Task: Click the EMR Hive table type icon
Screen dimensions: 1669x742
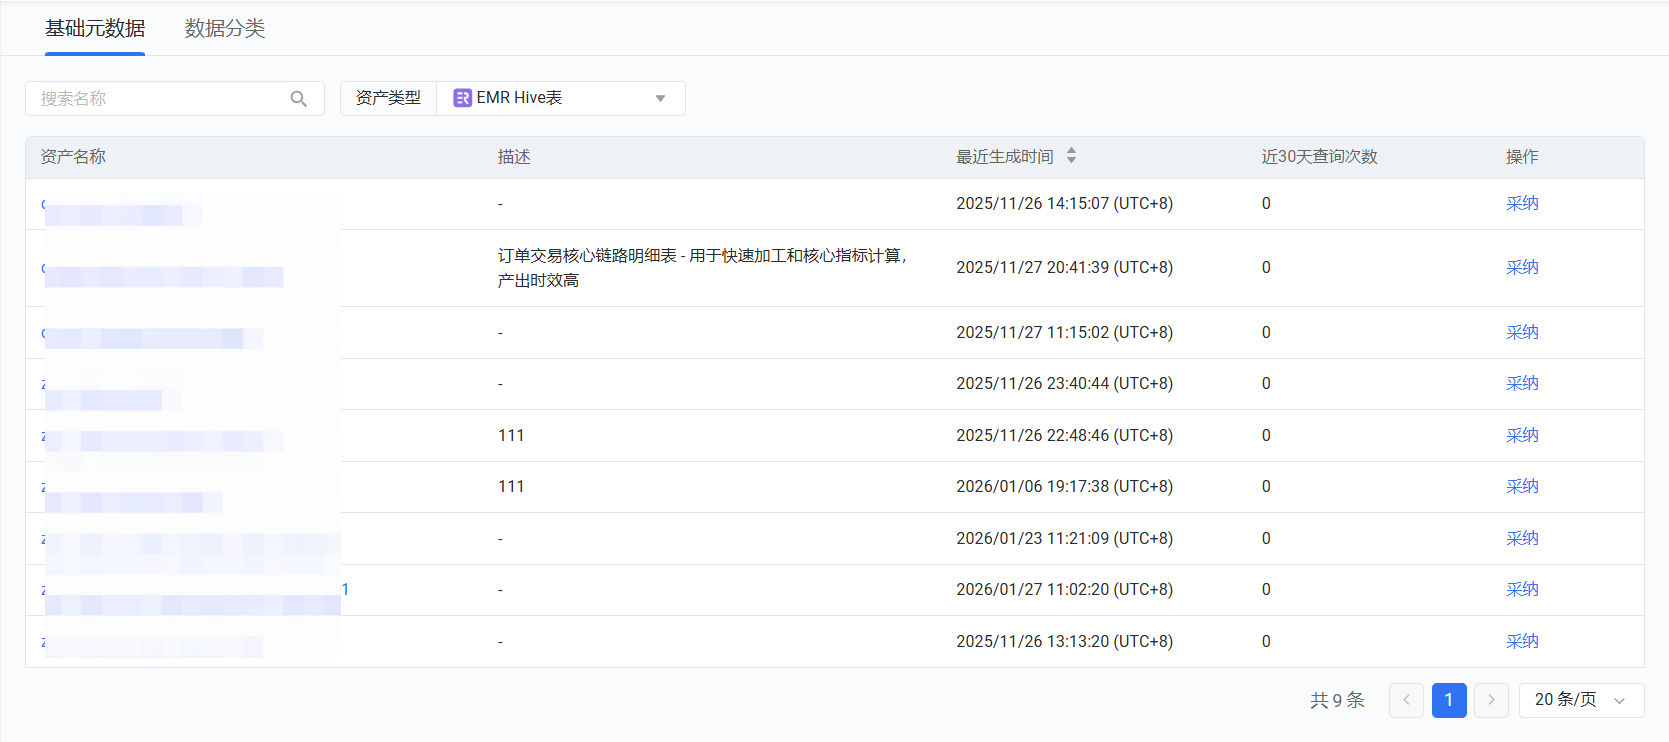Action: tap(462, 98)
